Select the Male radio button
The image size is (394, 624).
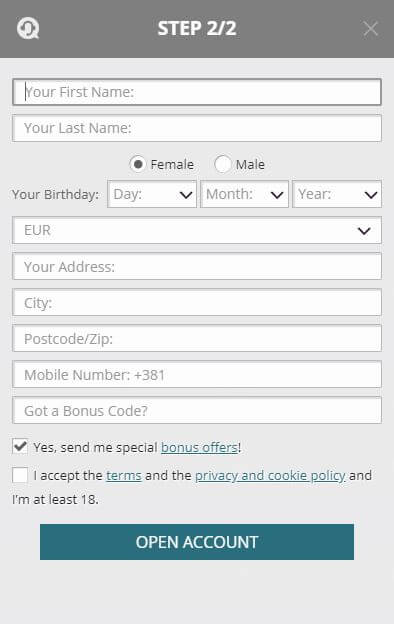[x=222, y=164]
